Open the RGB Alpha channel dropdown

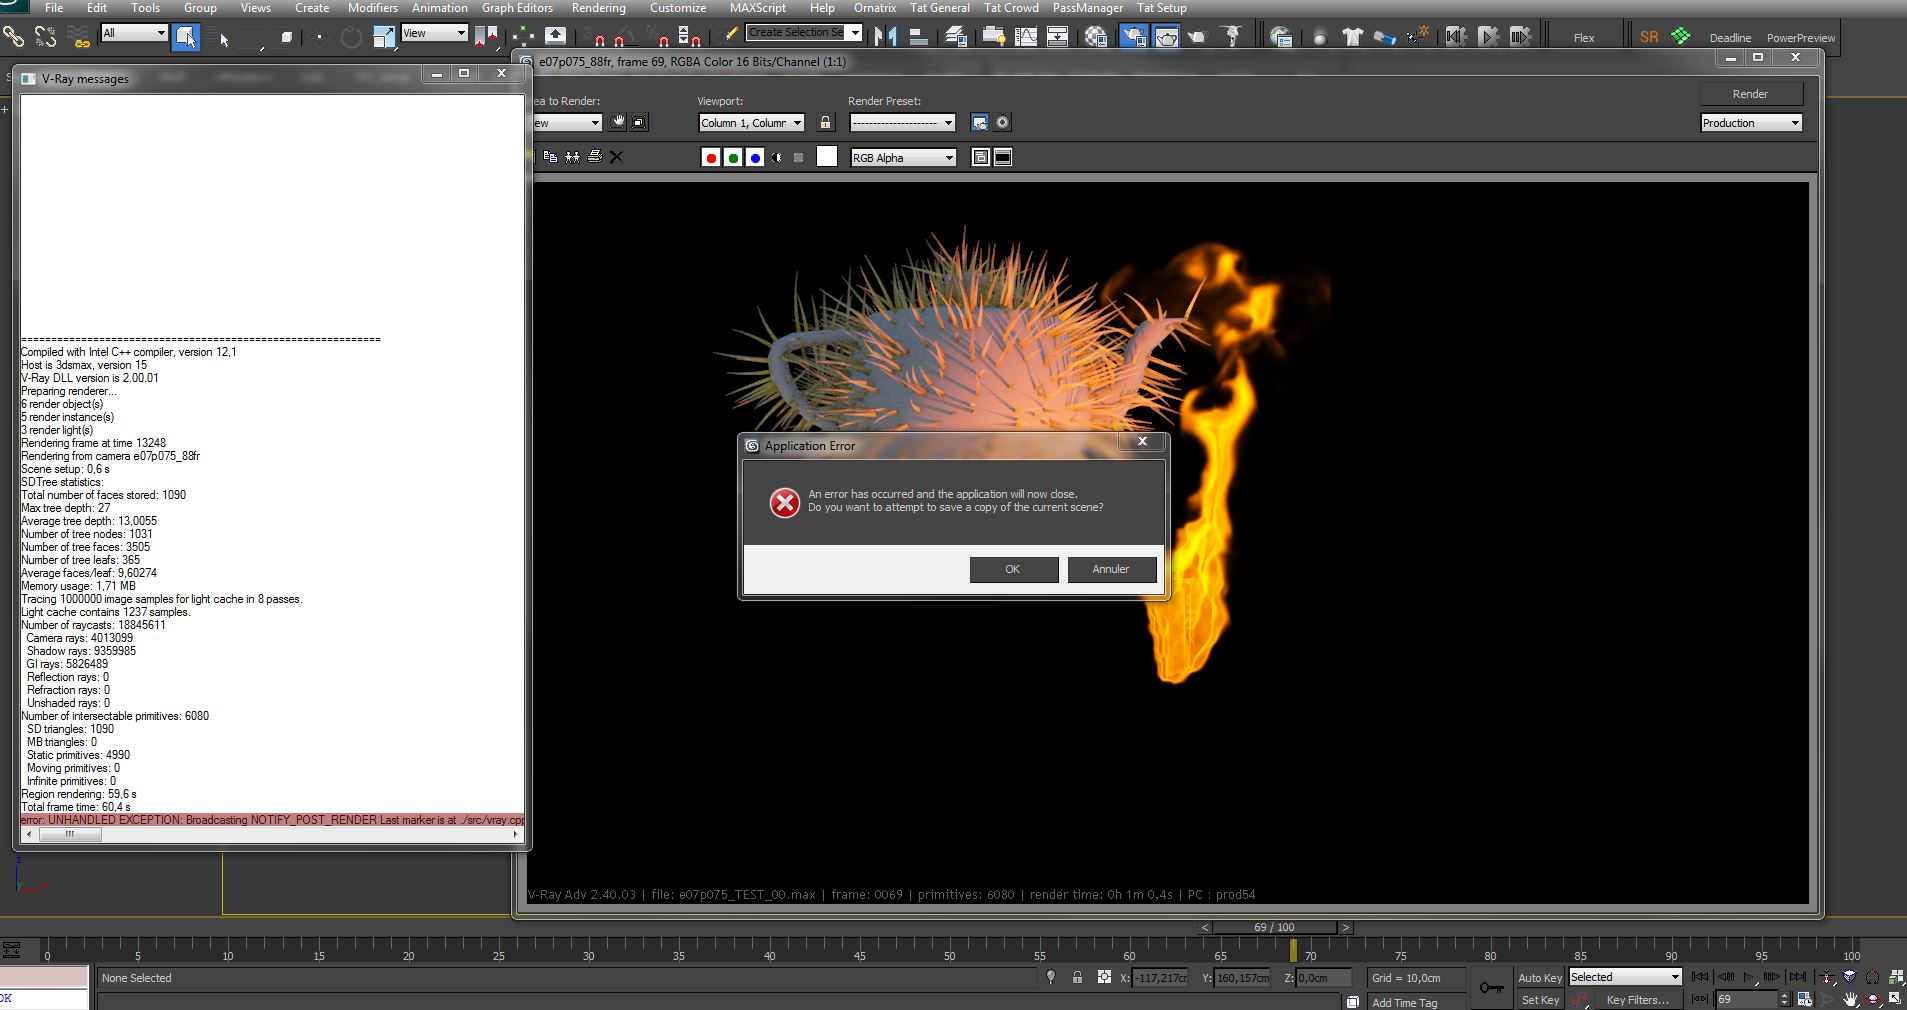point(904,157)
